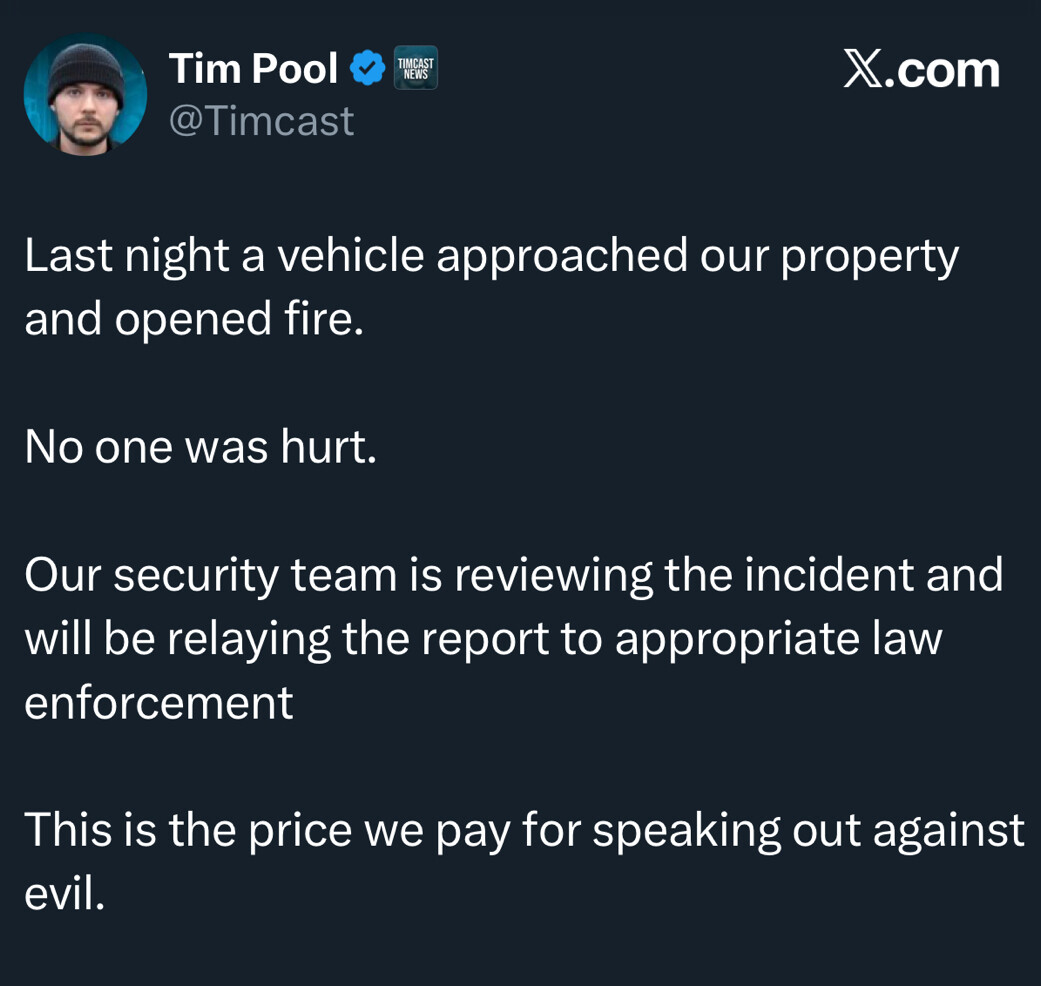This screenshot has width=1041, height=986.
Task: Click the Timcast News affiliate badge
Action: pos(416,68)
